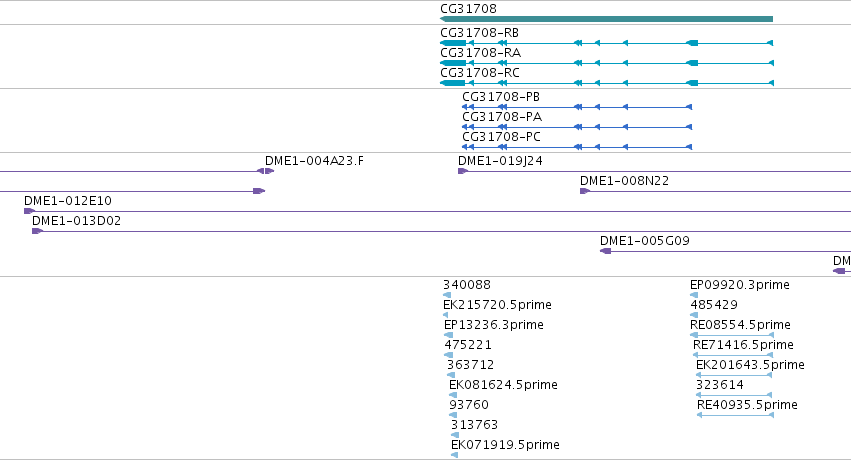Click EST RE40935.5prime label
The width and height of the screenshot is (851, 460).
tap(747, 406)
